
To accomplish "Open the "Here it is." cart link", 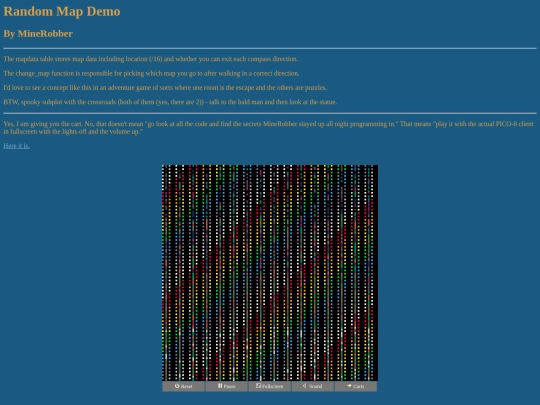I will tap(17, 146).
